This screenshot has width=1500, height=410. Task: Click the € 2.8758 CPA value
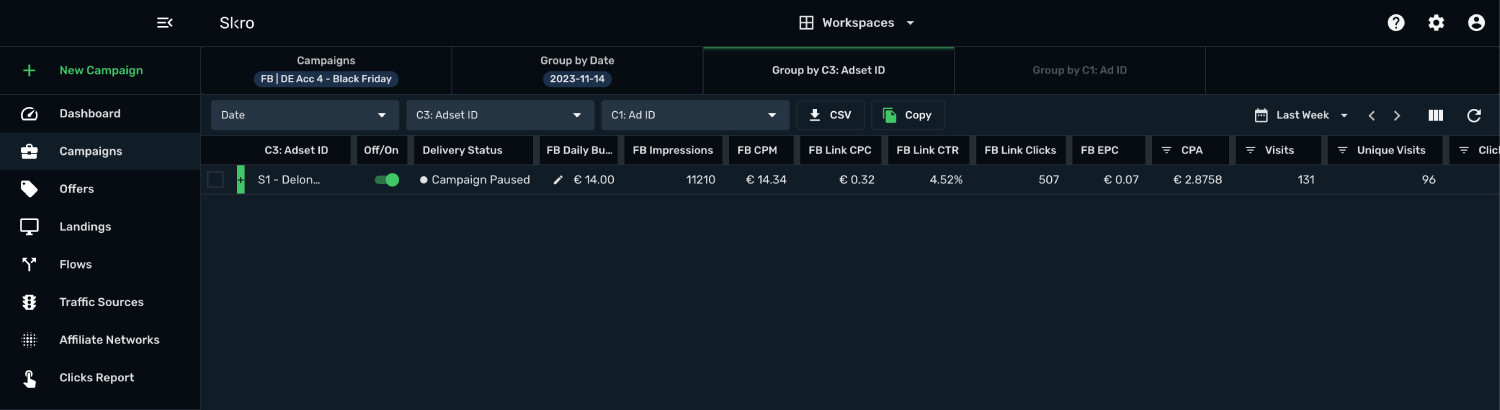pos(1197,180)
